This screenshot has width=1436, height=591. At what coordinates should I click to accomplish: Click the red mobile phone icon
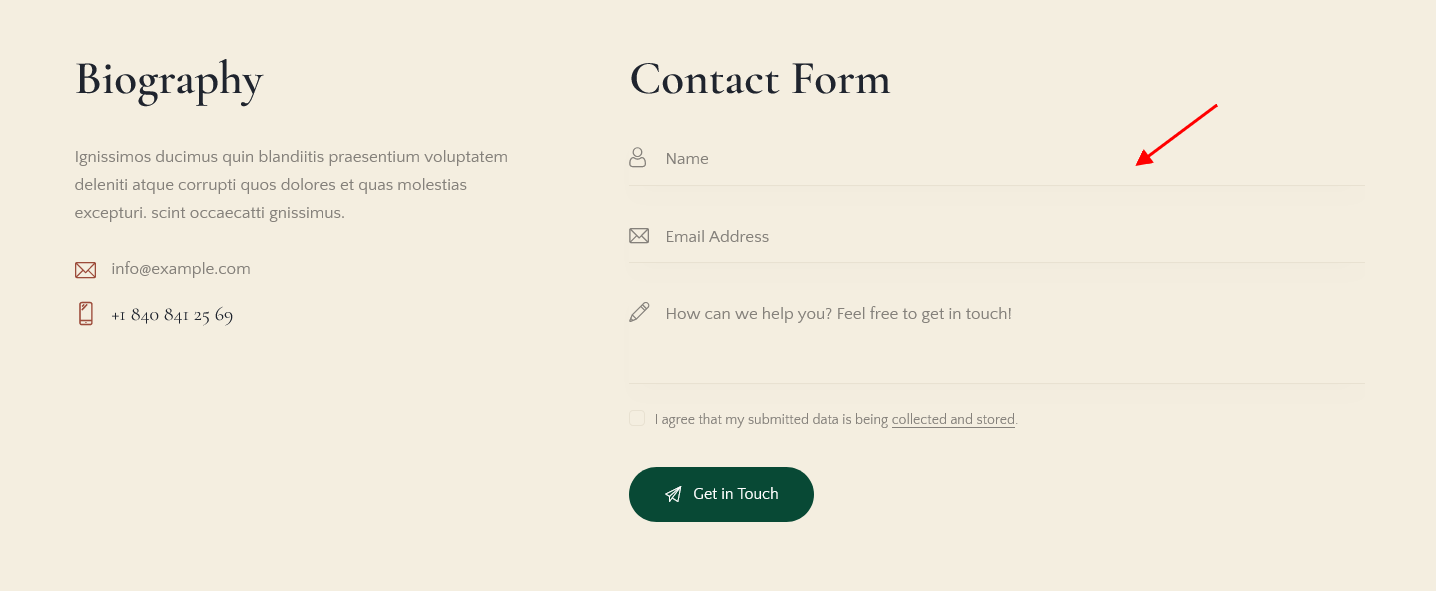pyautogui.click(x=86, y=314)
